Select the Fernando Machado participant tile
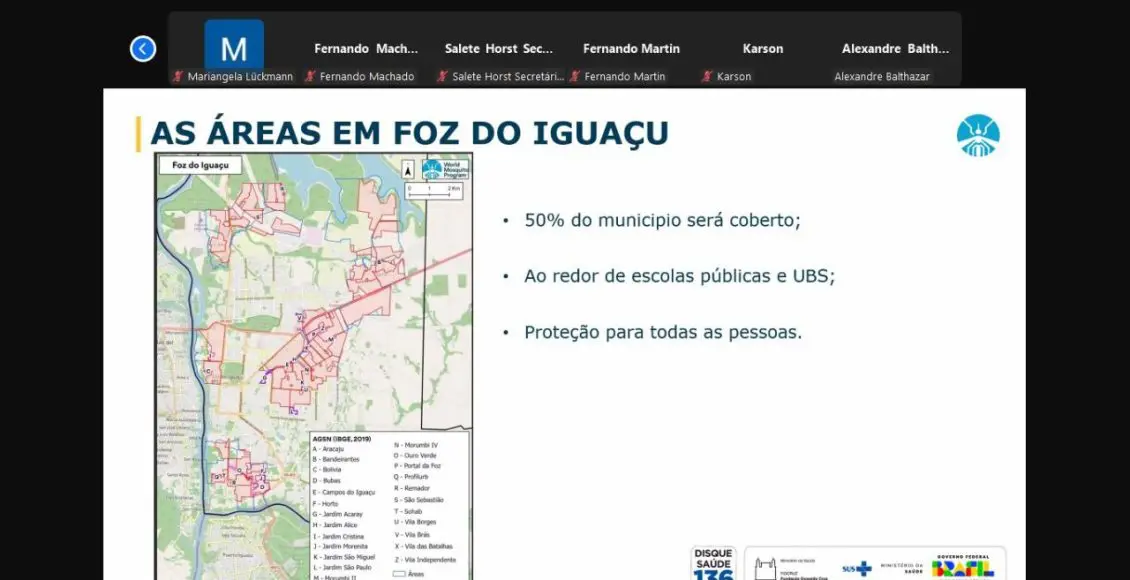This screenshot has height=580, width=1130. coord(364,48)
